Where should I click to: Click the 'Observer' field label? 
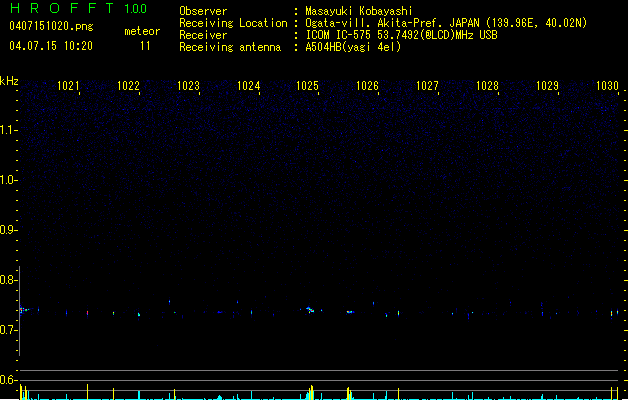(203, 11)
